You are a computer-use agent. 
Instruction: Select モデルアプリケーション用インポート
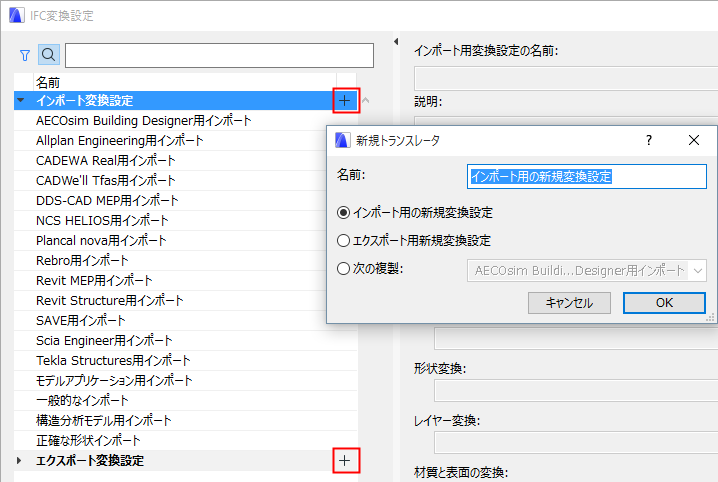point(185,380)
